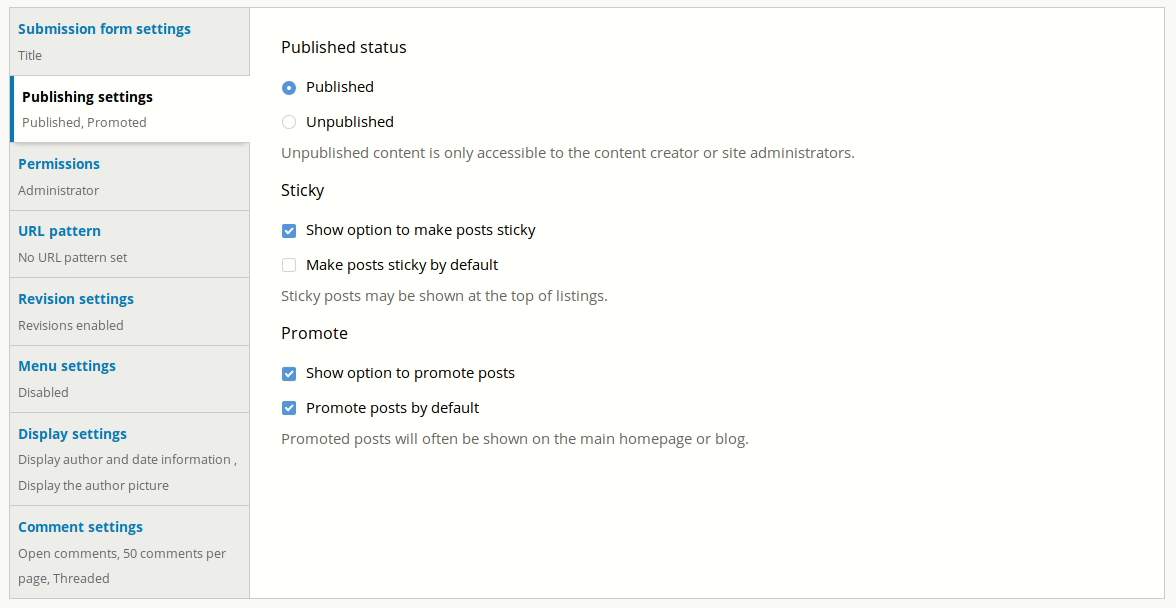Screen dimensions: 1176x608
Task: Switch to the Menu settings tab
Action: (67, 366)
